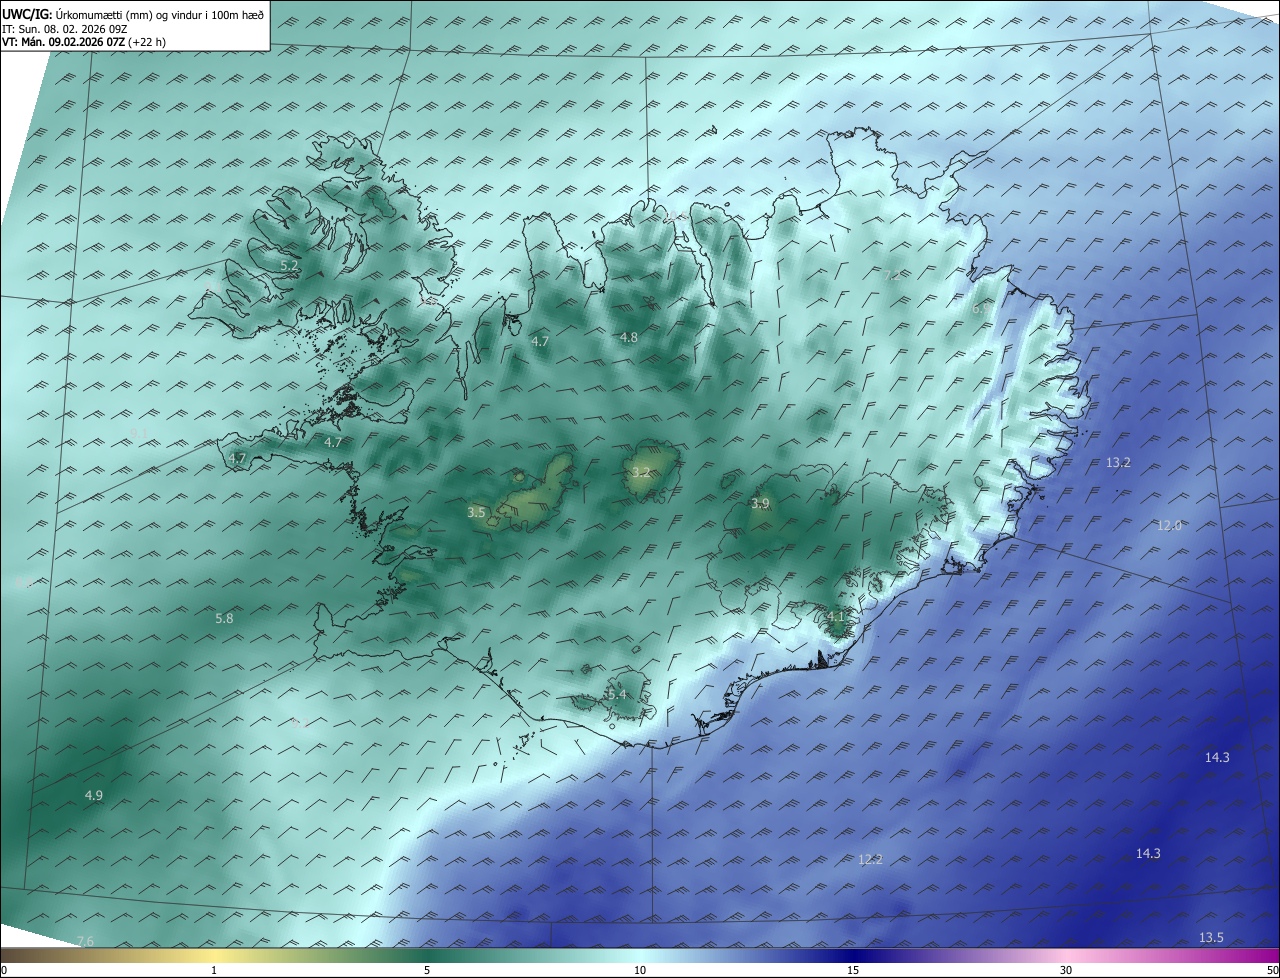Screen dimensions: 1280x978
Task: Click the 5.8 value over Faxaflói bay
Action: (x=224, y=618)
